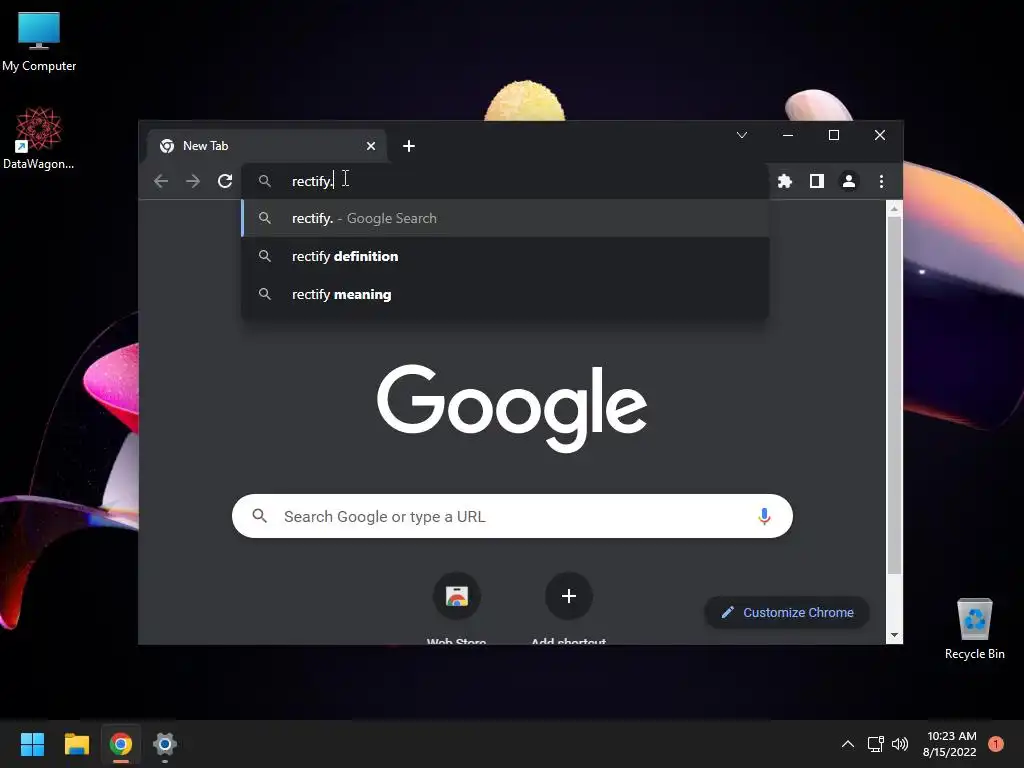Screen dimensions: 1024x768
Task: Close the Chrome window
Action: point(880,135)
